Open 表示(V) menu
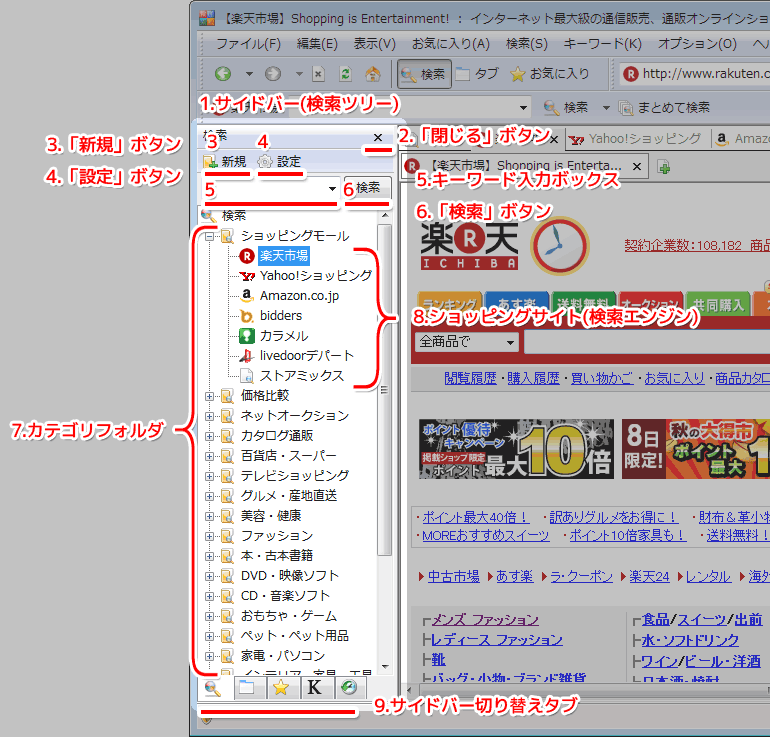The image size is (770, 737). [375, 44]
